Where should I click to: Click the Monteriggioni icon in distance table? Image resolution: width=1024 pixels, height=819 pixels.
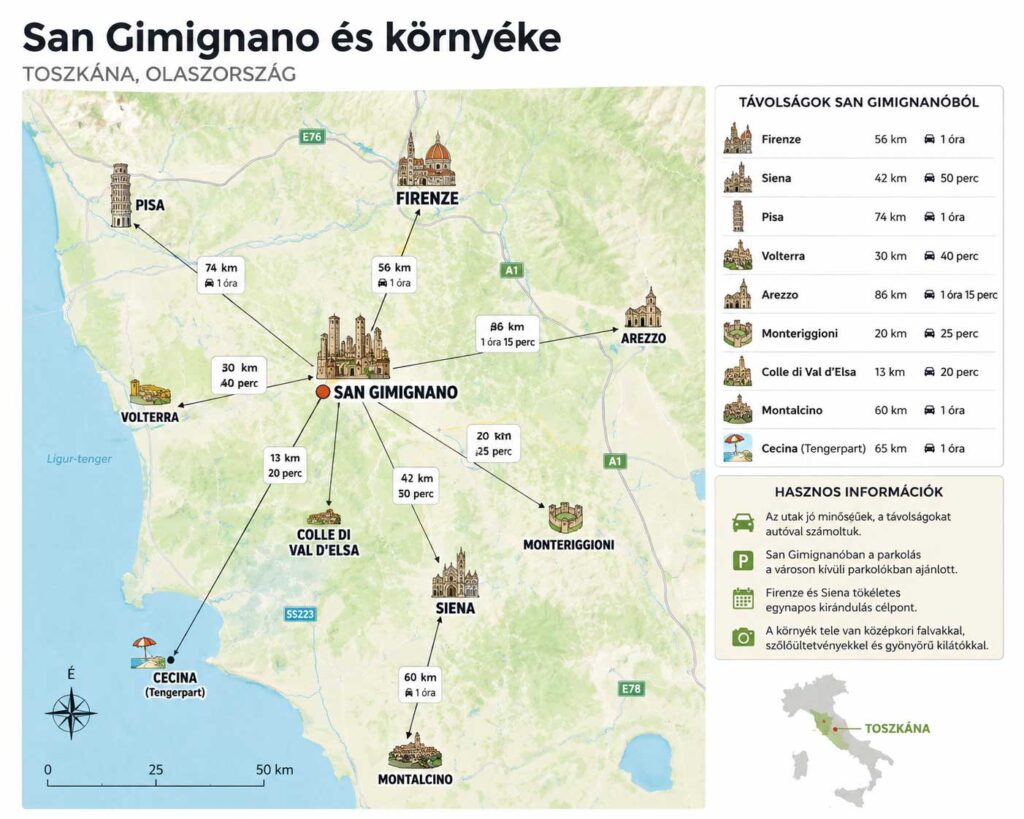(738, 333)
